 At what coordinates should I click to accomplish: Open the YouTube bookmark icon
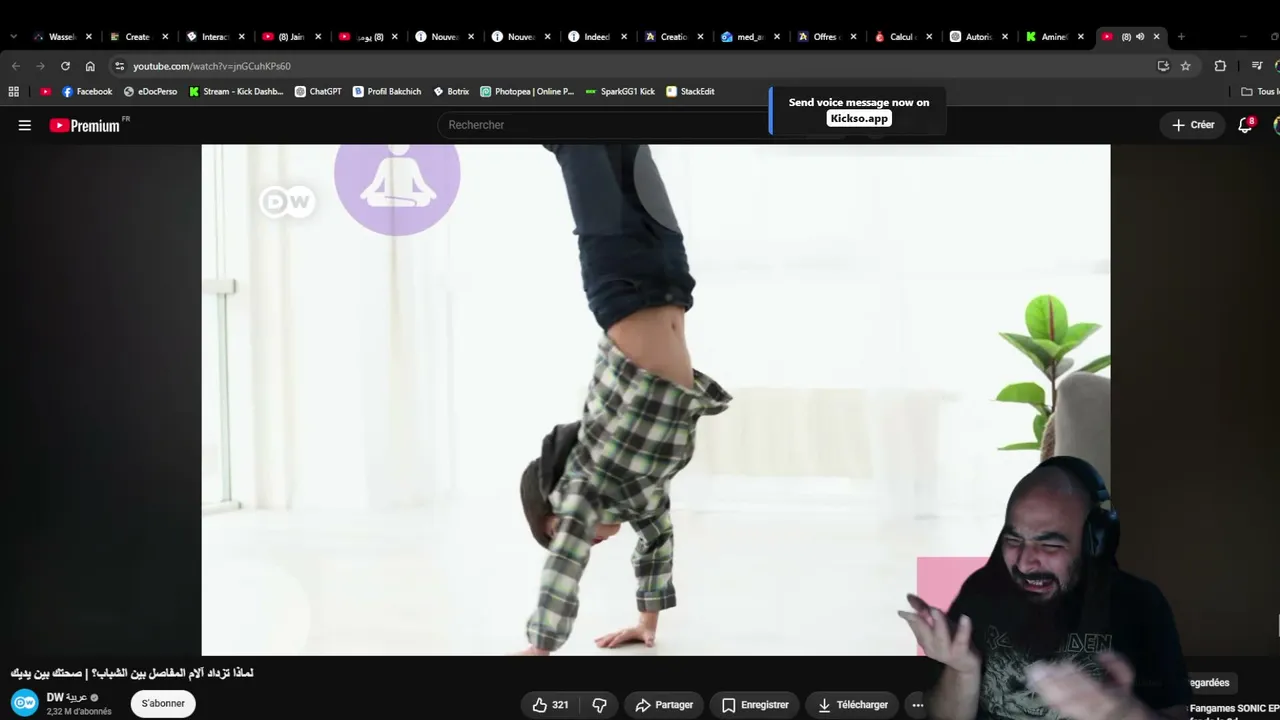45,92
